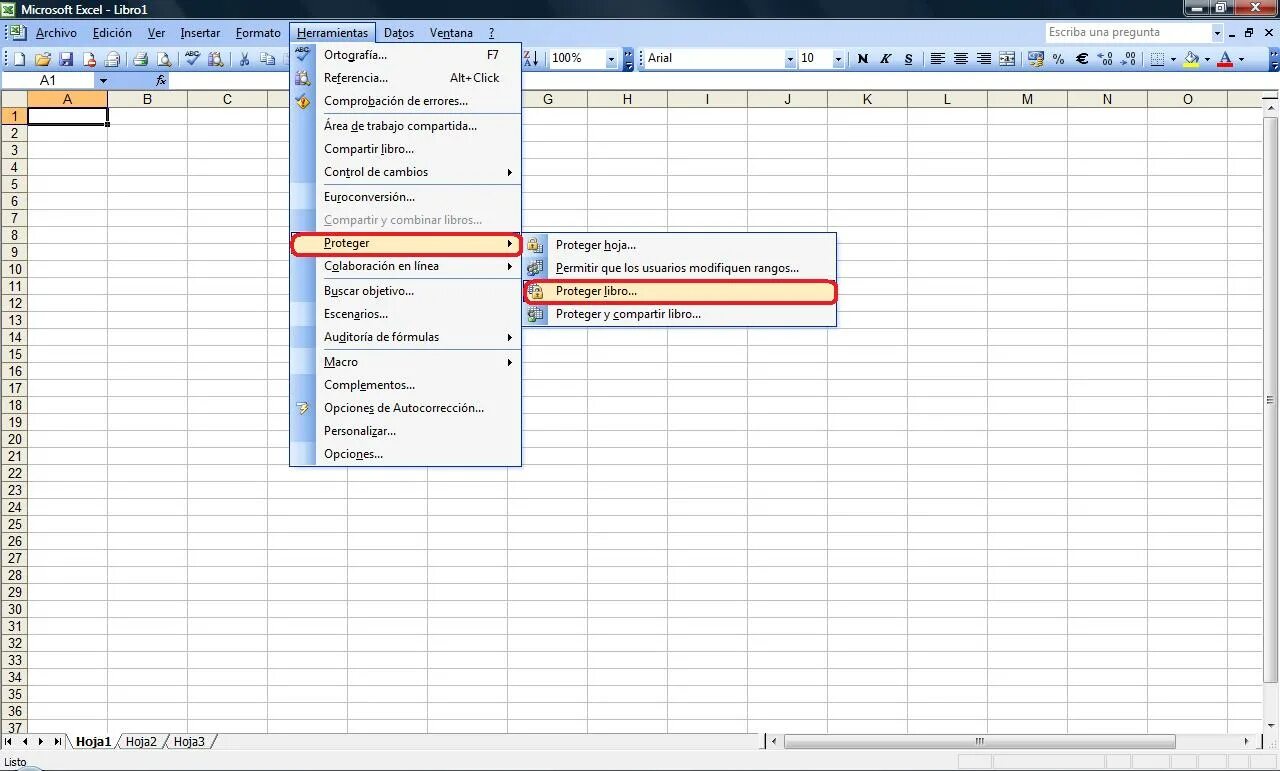
Task: Apply Euro style formatting
Action: (1082, 59)
